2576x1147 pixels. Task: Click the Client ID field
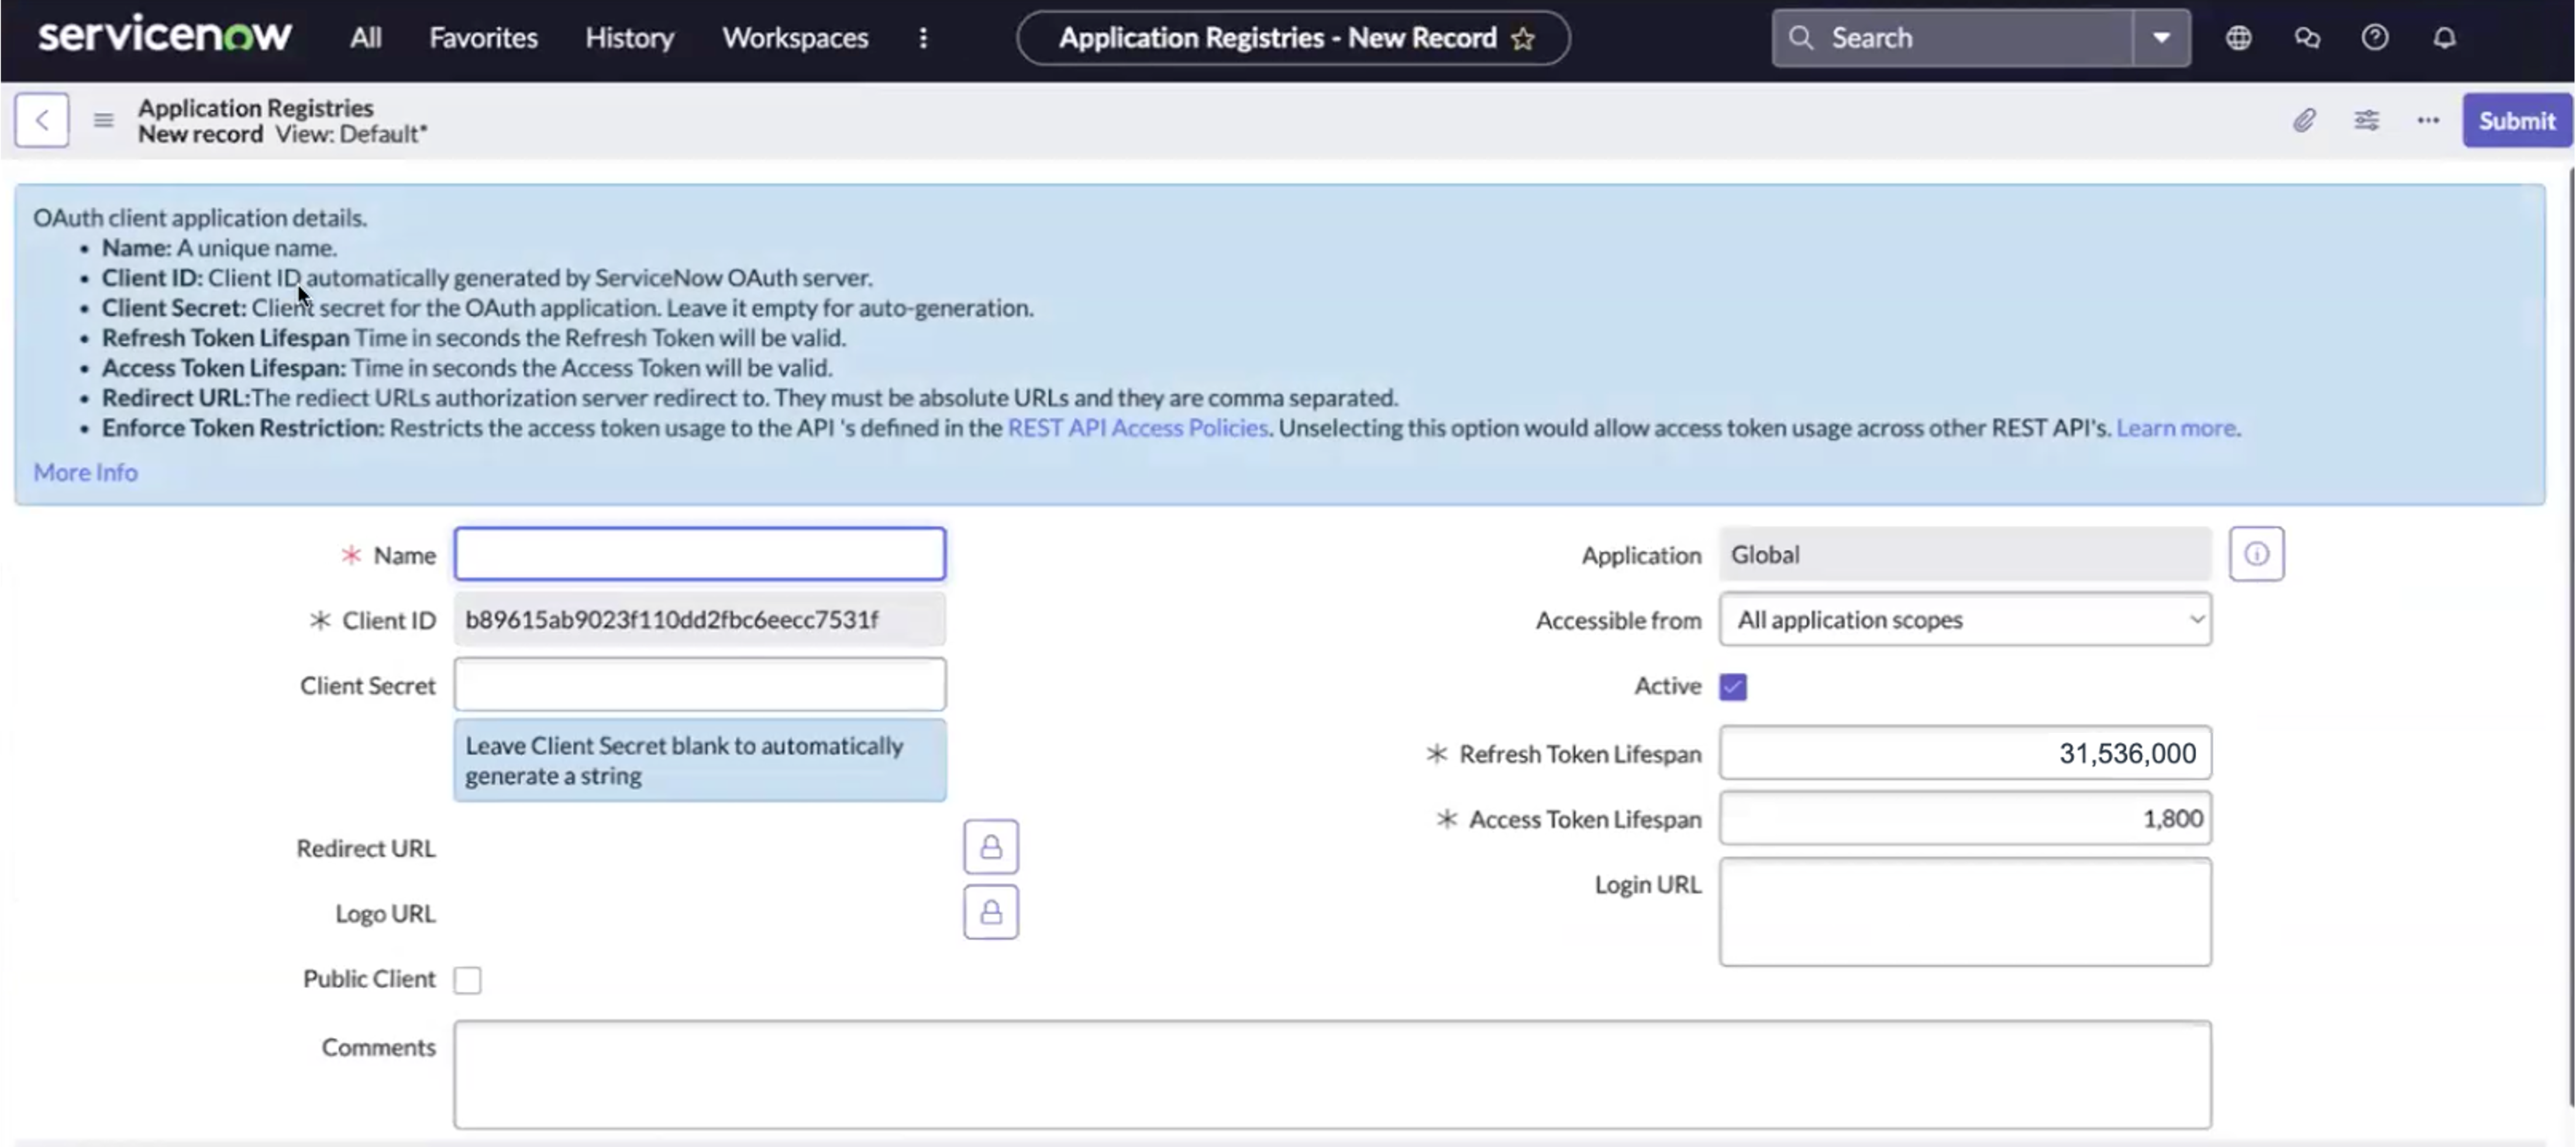click(699, 620)
